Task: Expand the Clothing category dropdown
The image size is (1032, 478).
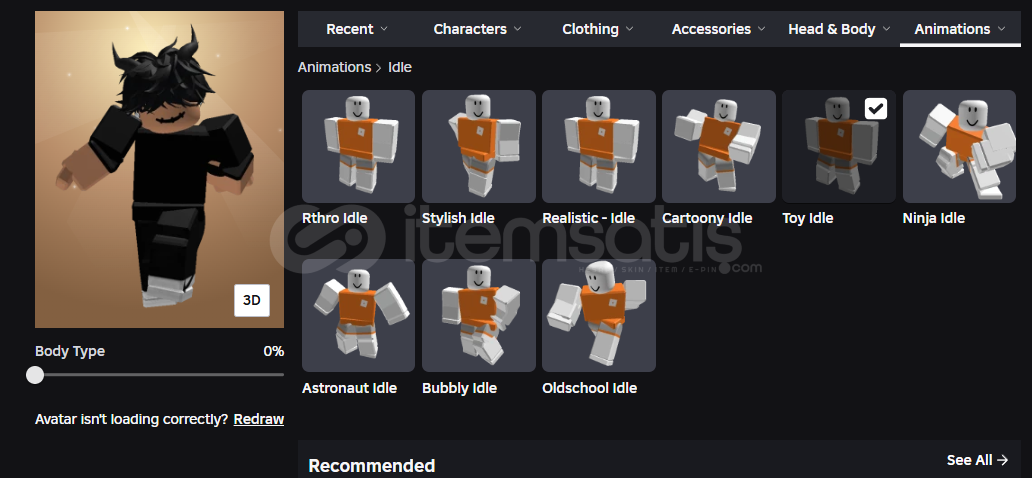Action: (x=598, y=29)
